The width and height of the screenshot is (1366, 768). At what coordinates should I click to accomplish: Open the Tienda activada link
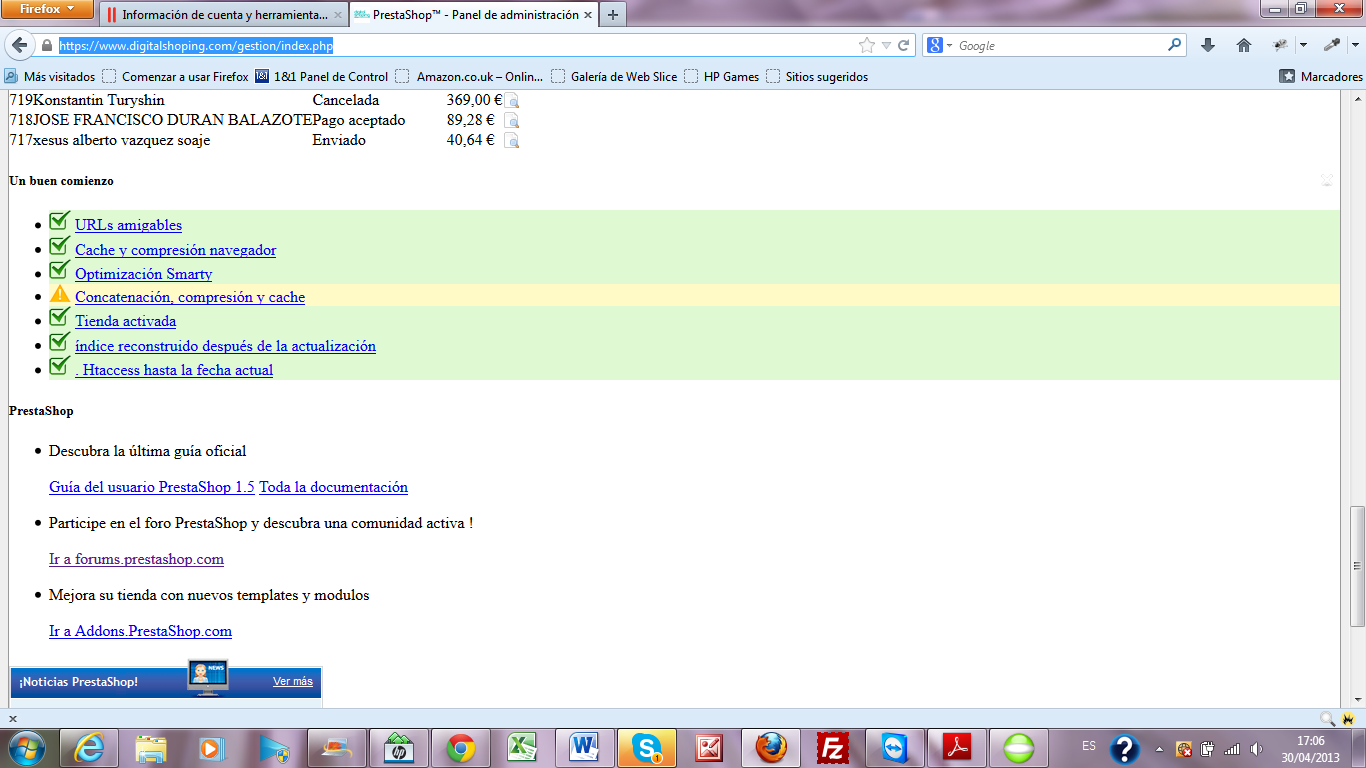(x=125, y=321)
